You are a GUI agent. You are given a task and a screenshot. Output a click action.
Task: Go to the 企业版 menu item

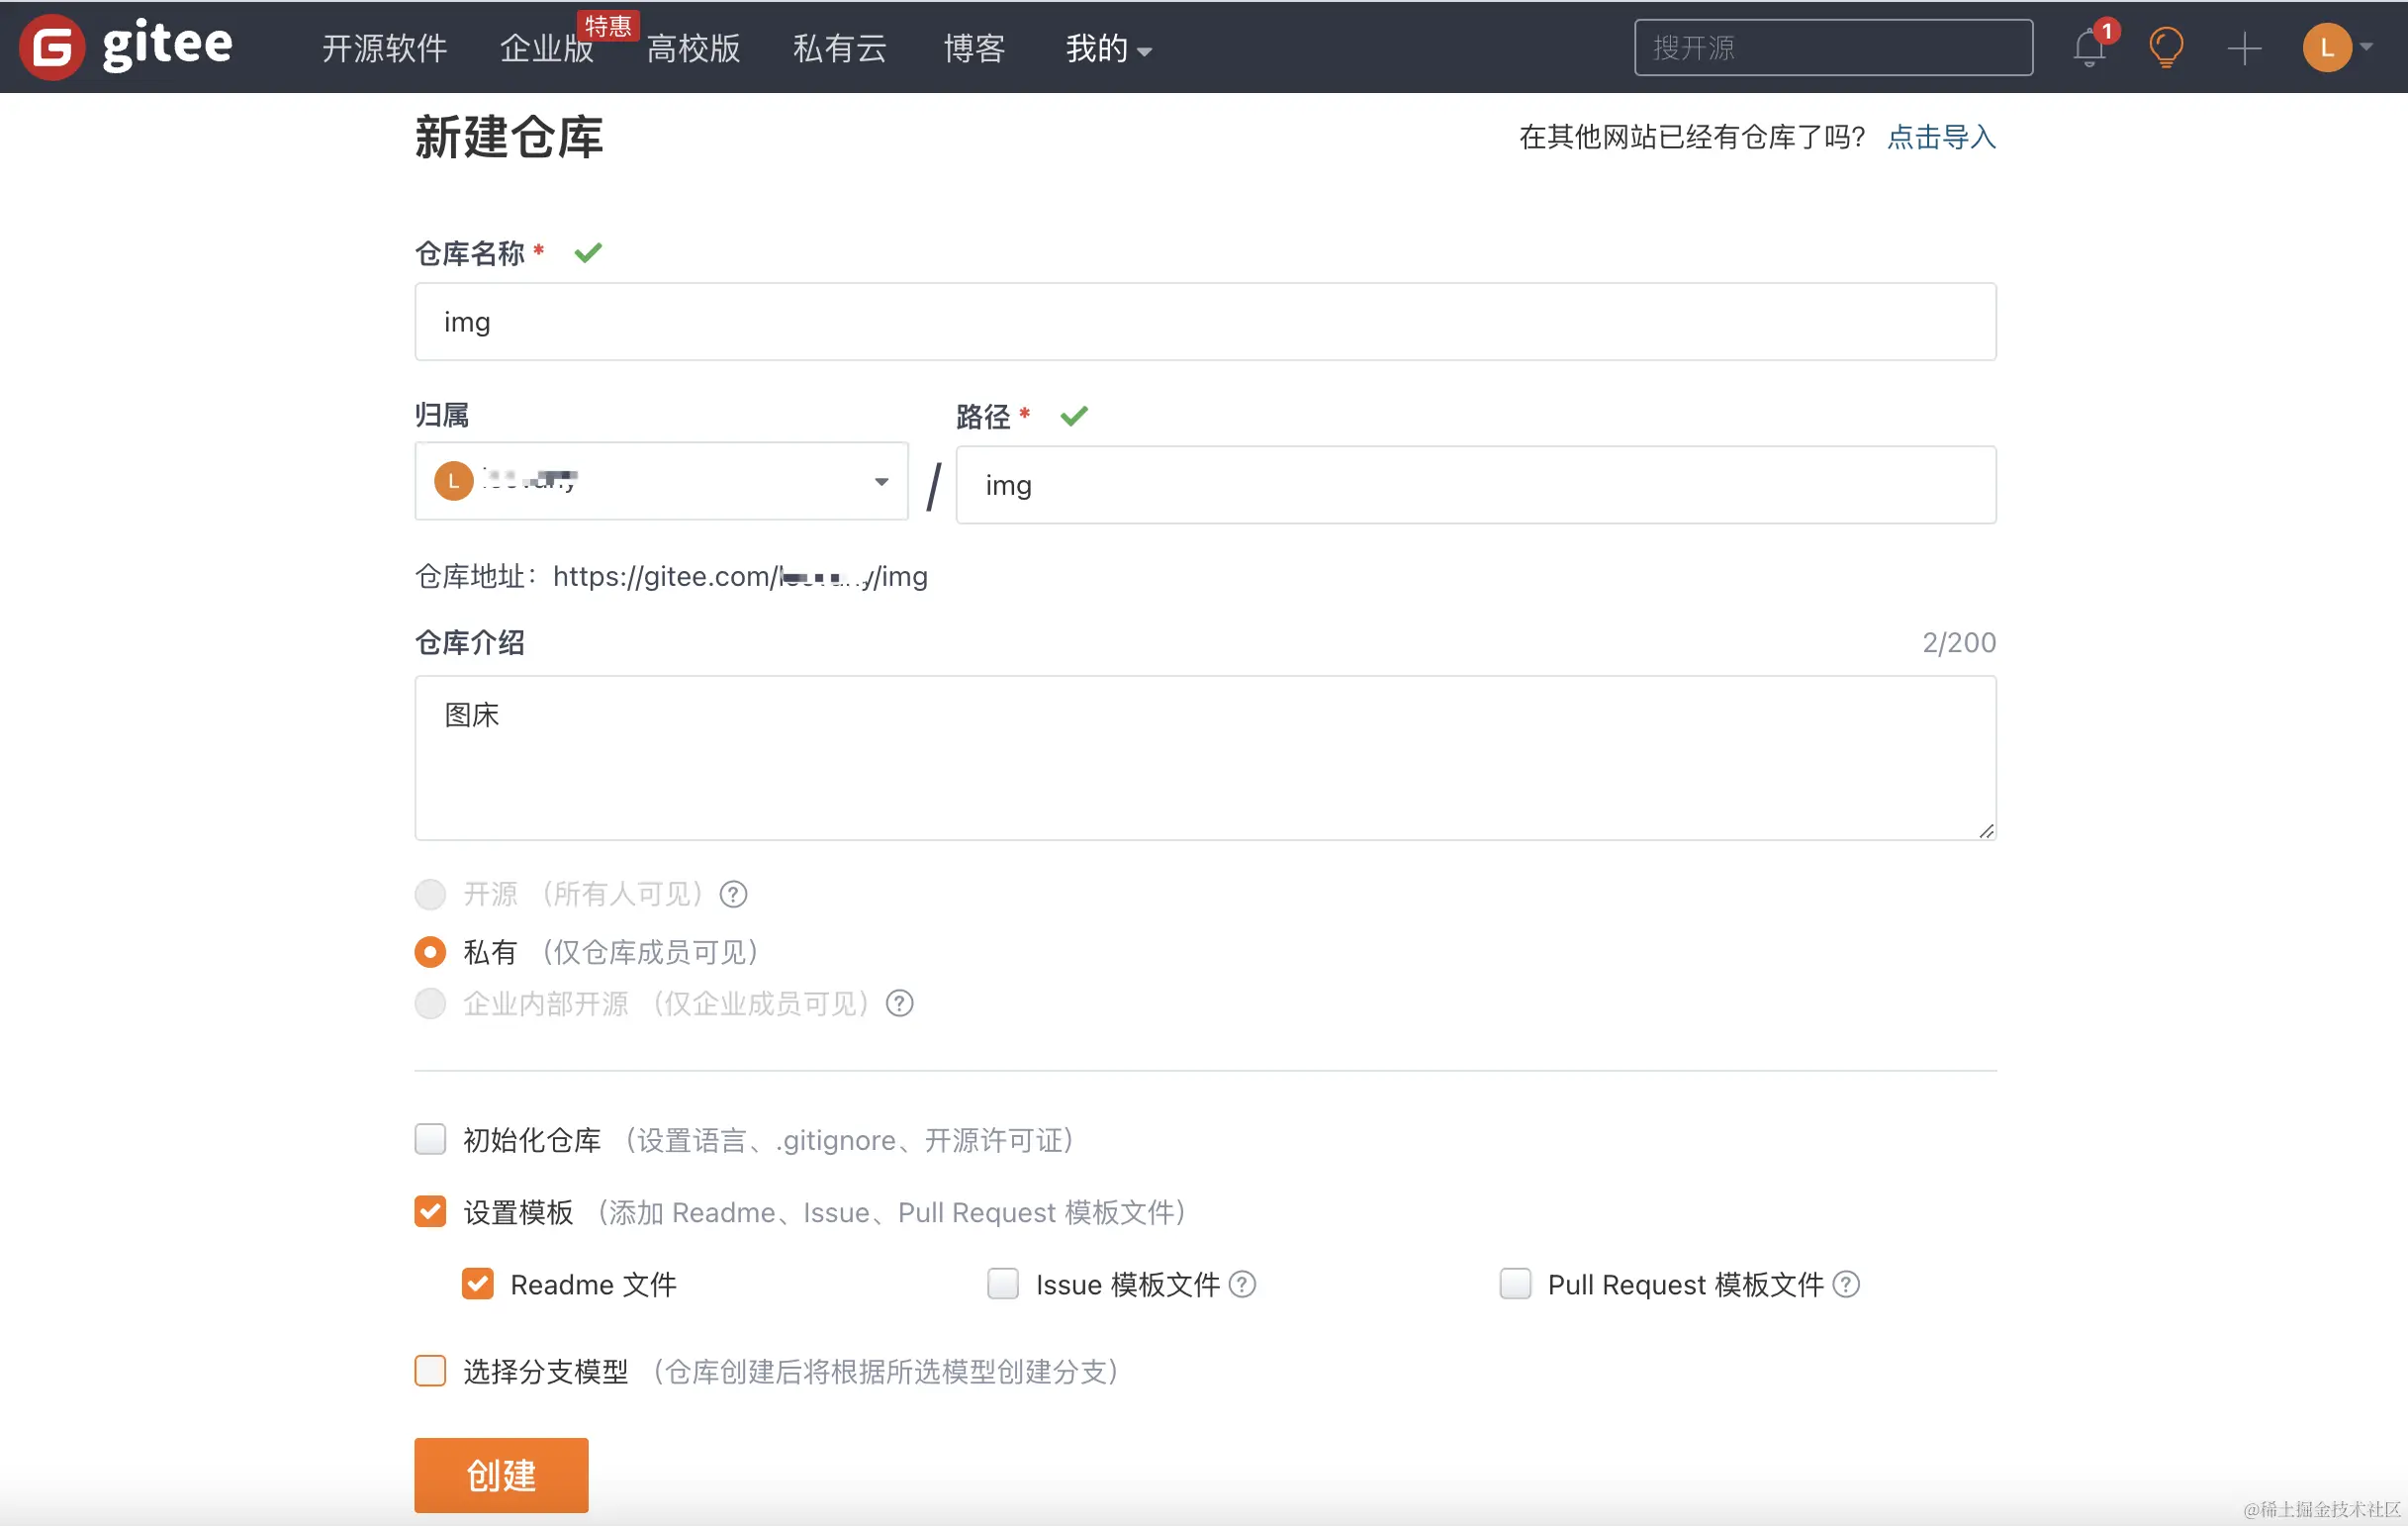pyautogui.click(x=546, y=48)
